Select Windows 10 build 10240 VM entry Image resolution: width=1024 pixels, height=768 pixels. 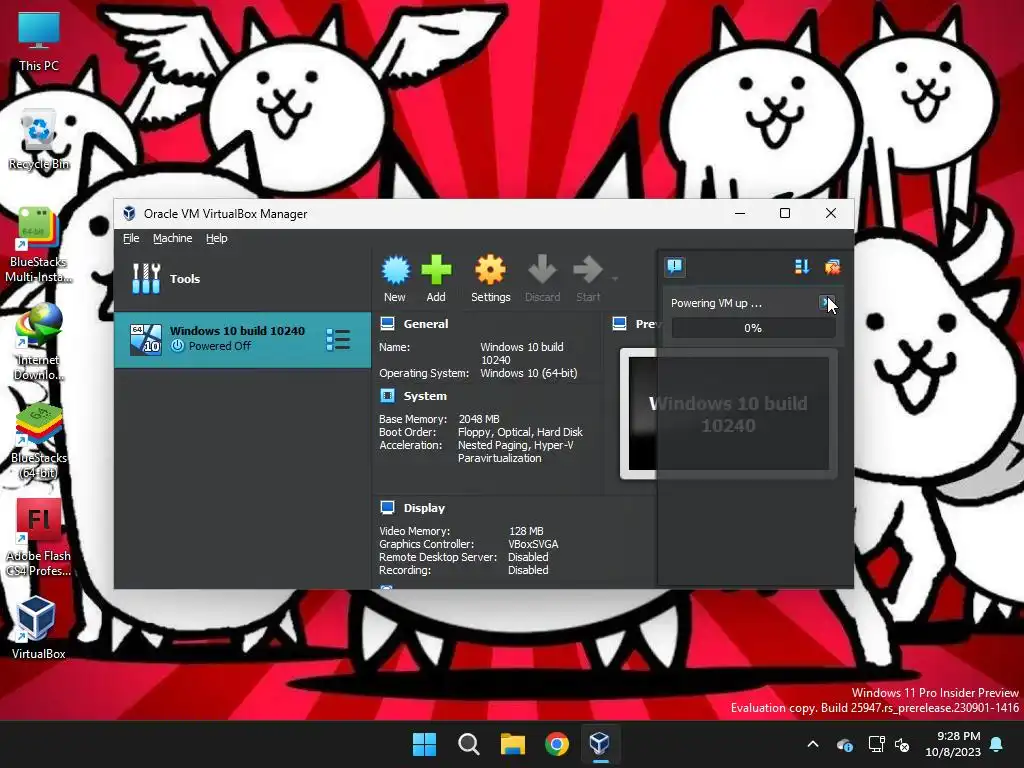coord(242,339)
